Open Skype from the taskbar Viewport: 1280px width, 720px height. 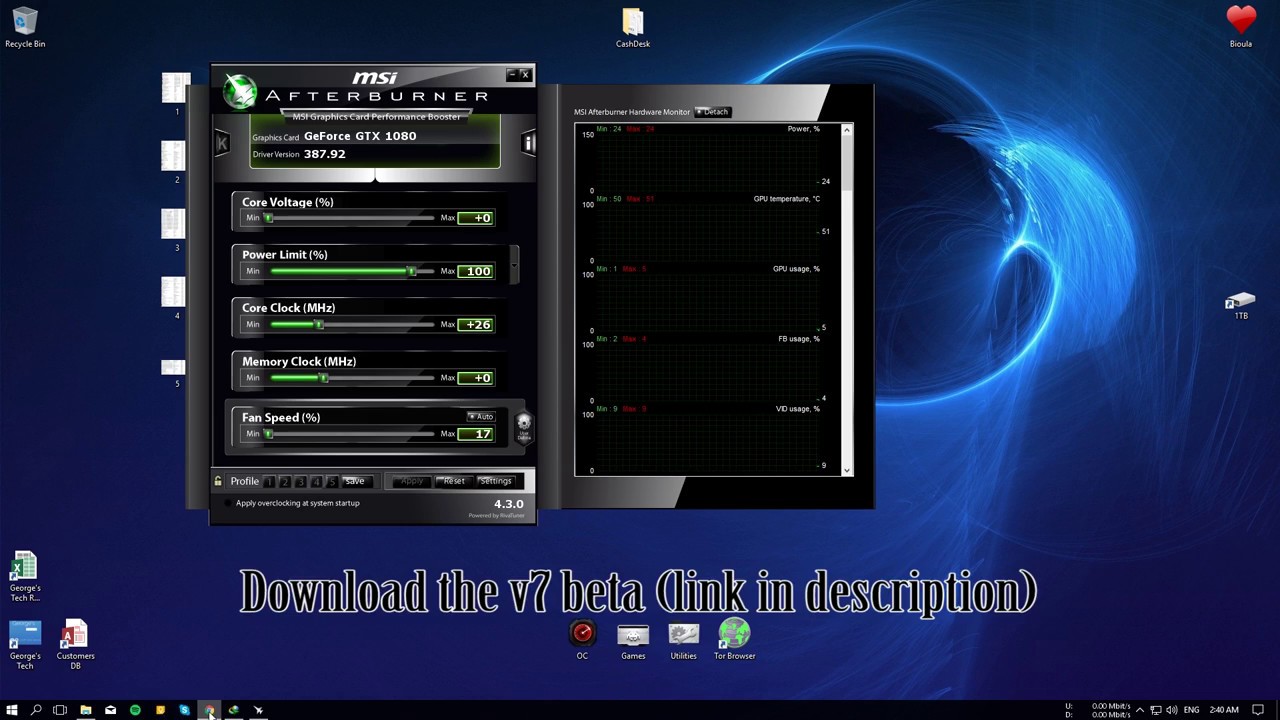(184, 710)
